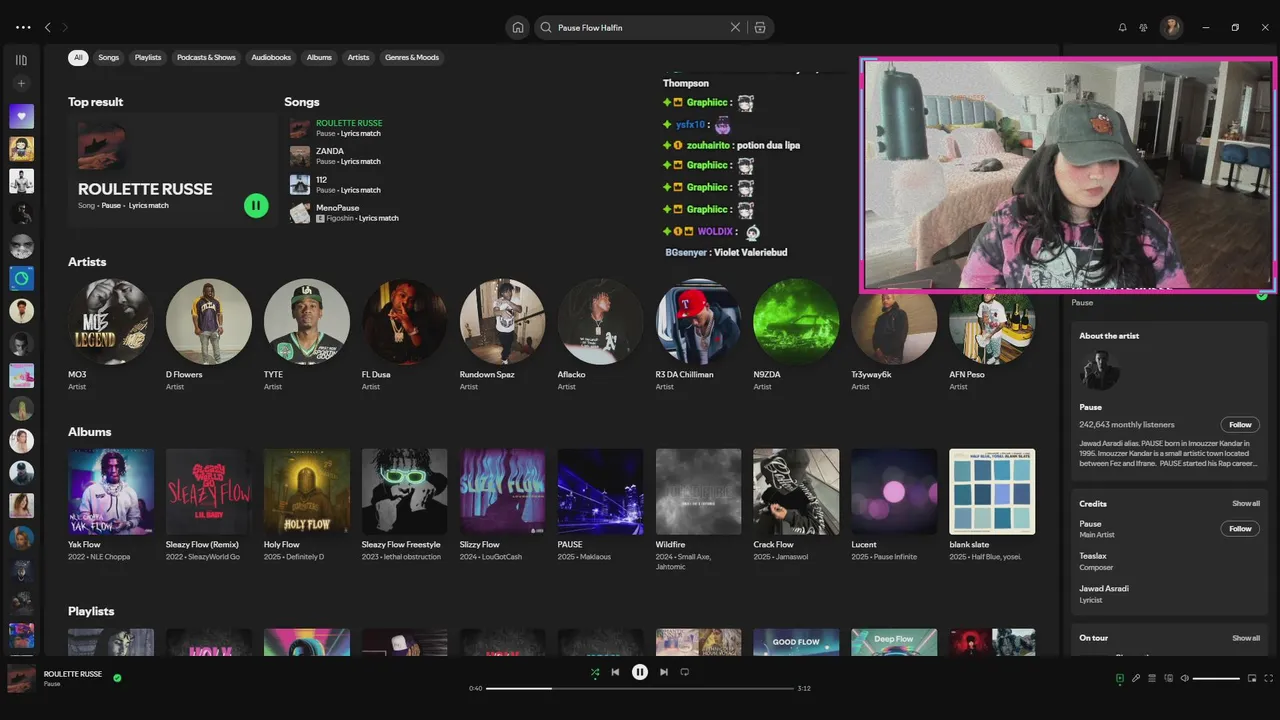
Task: Follow Pause in the Credits section
Action: point(1240,529)
